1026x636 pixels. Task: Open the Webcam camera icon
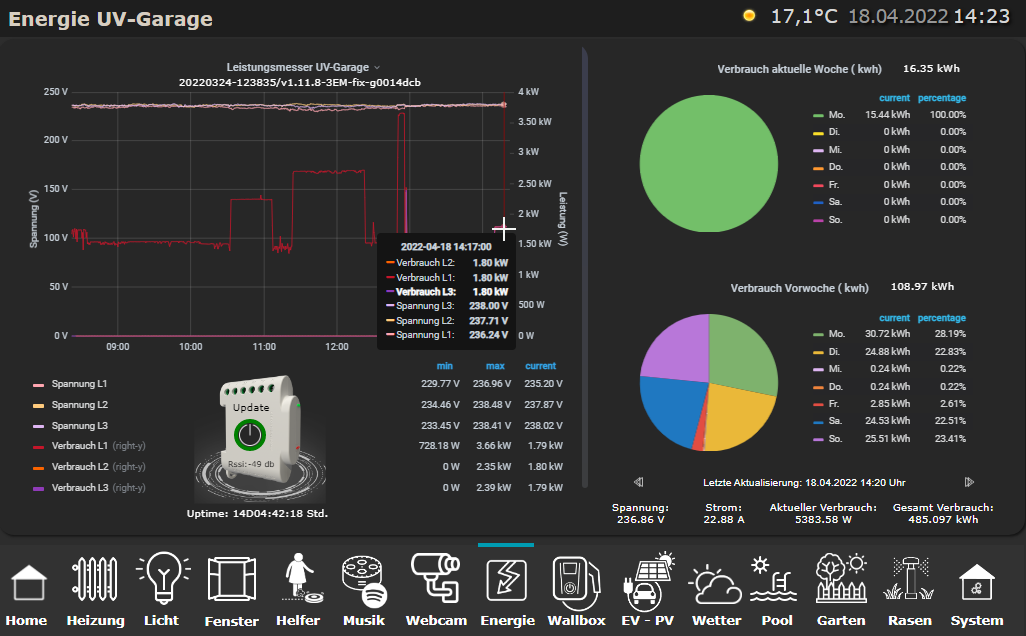click(x=436, y=580)
